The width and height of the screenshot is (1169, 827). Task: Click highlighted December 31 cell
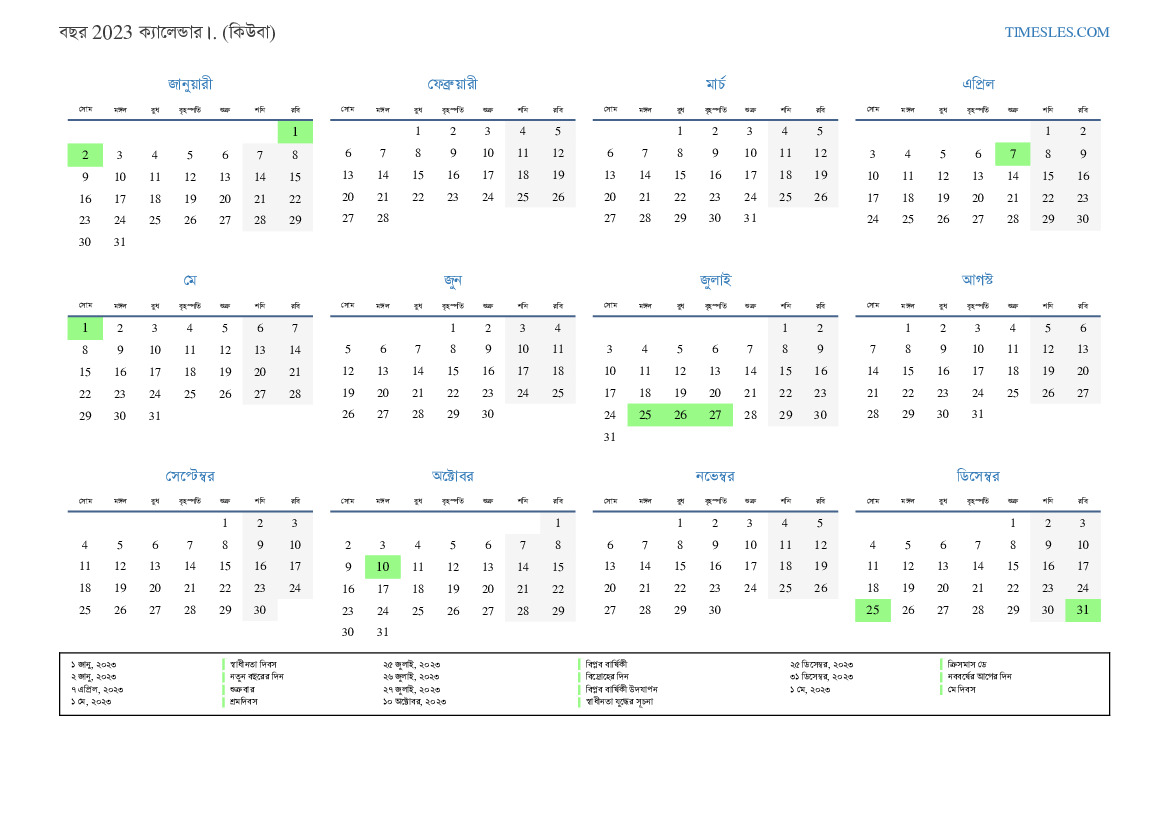[x=1083, y=610]
